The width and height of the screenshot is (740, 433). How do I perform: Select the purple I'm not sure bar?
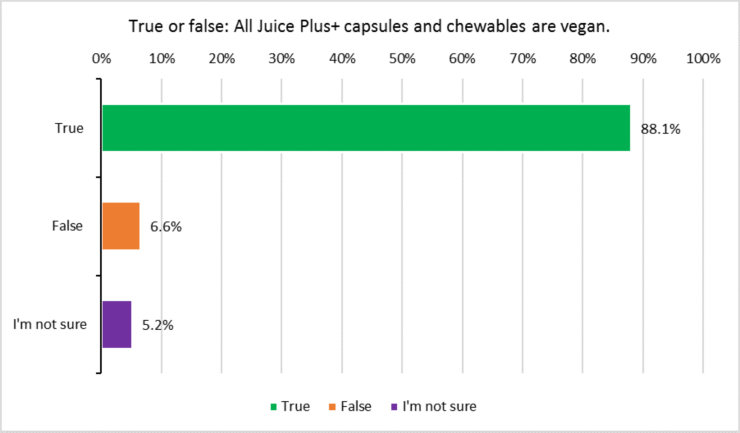pyautogui.click(x=117, y=324)
